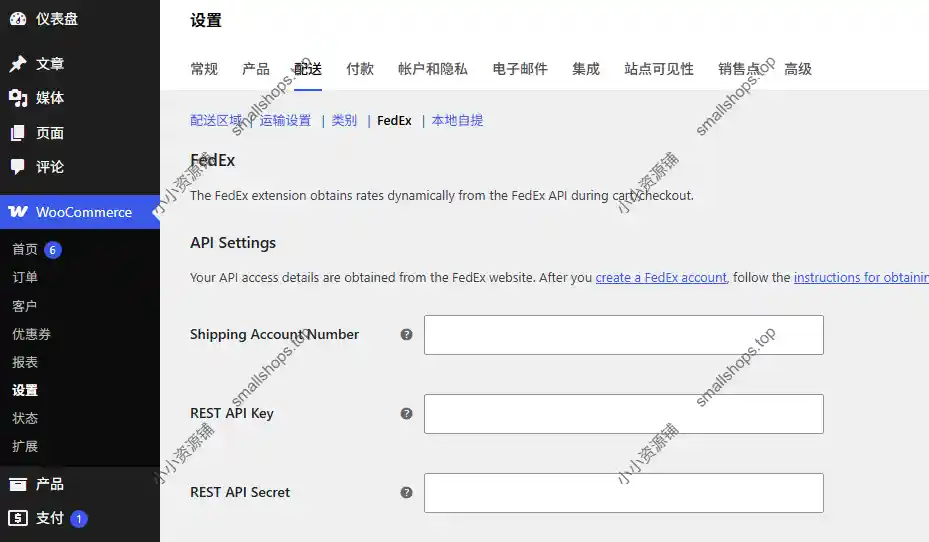Show help tooltip for REST API Key
The width and height of the screenshot is (929, 542).
click(x=406, y=413)
